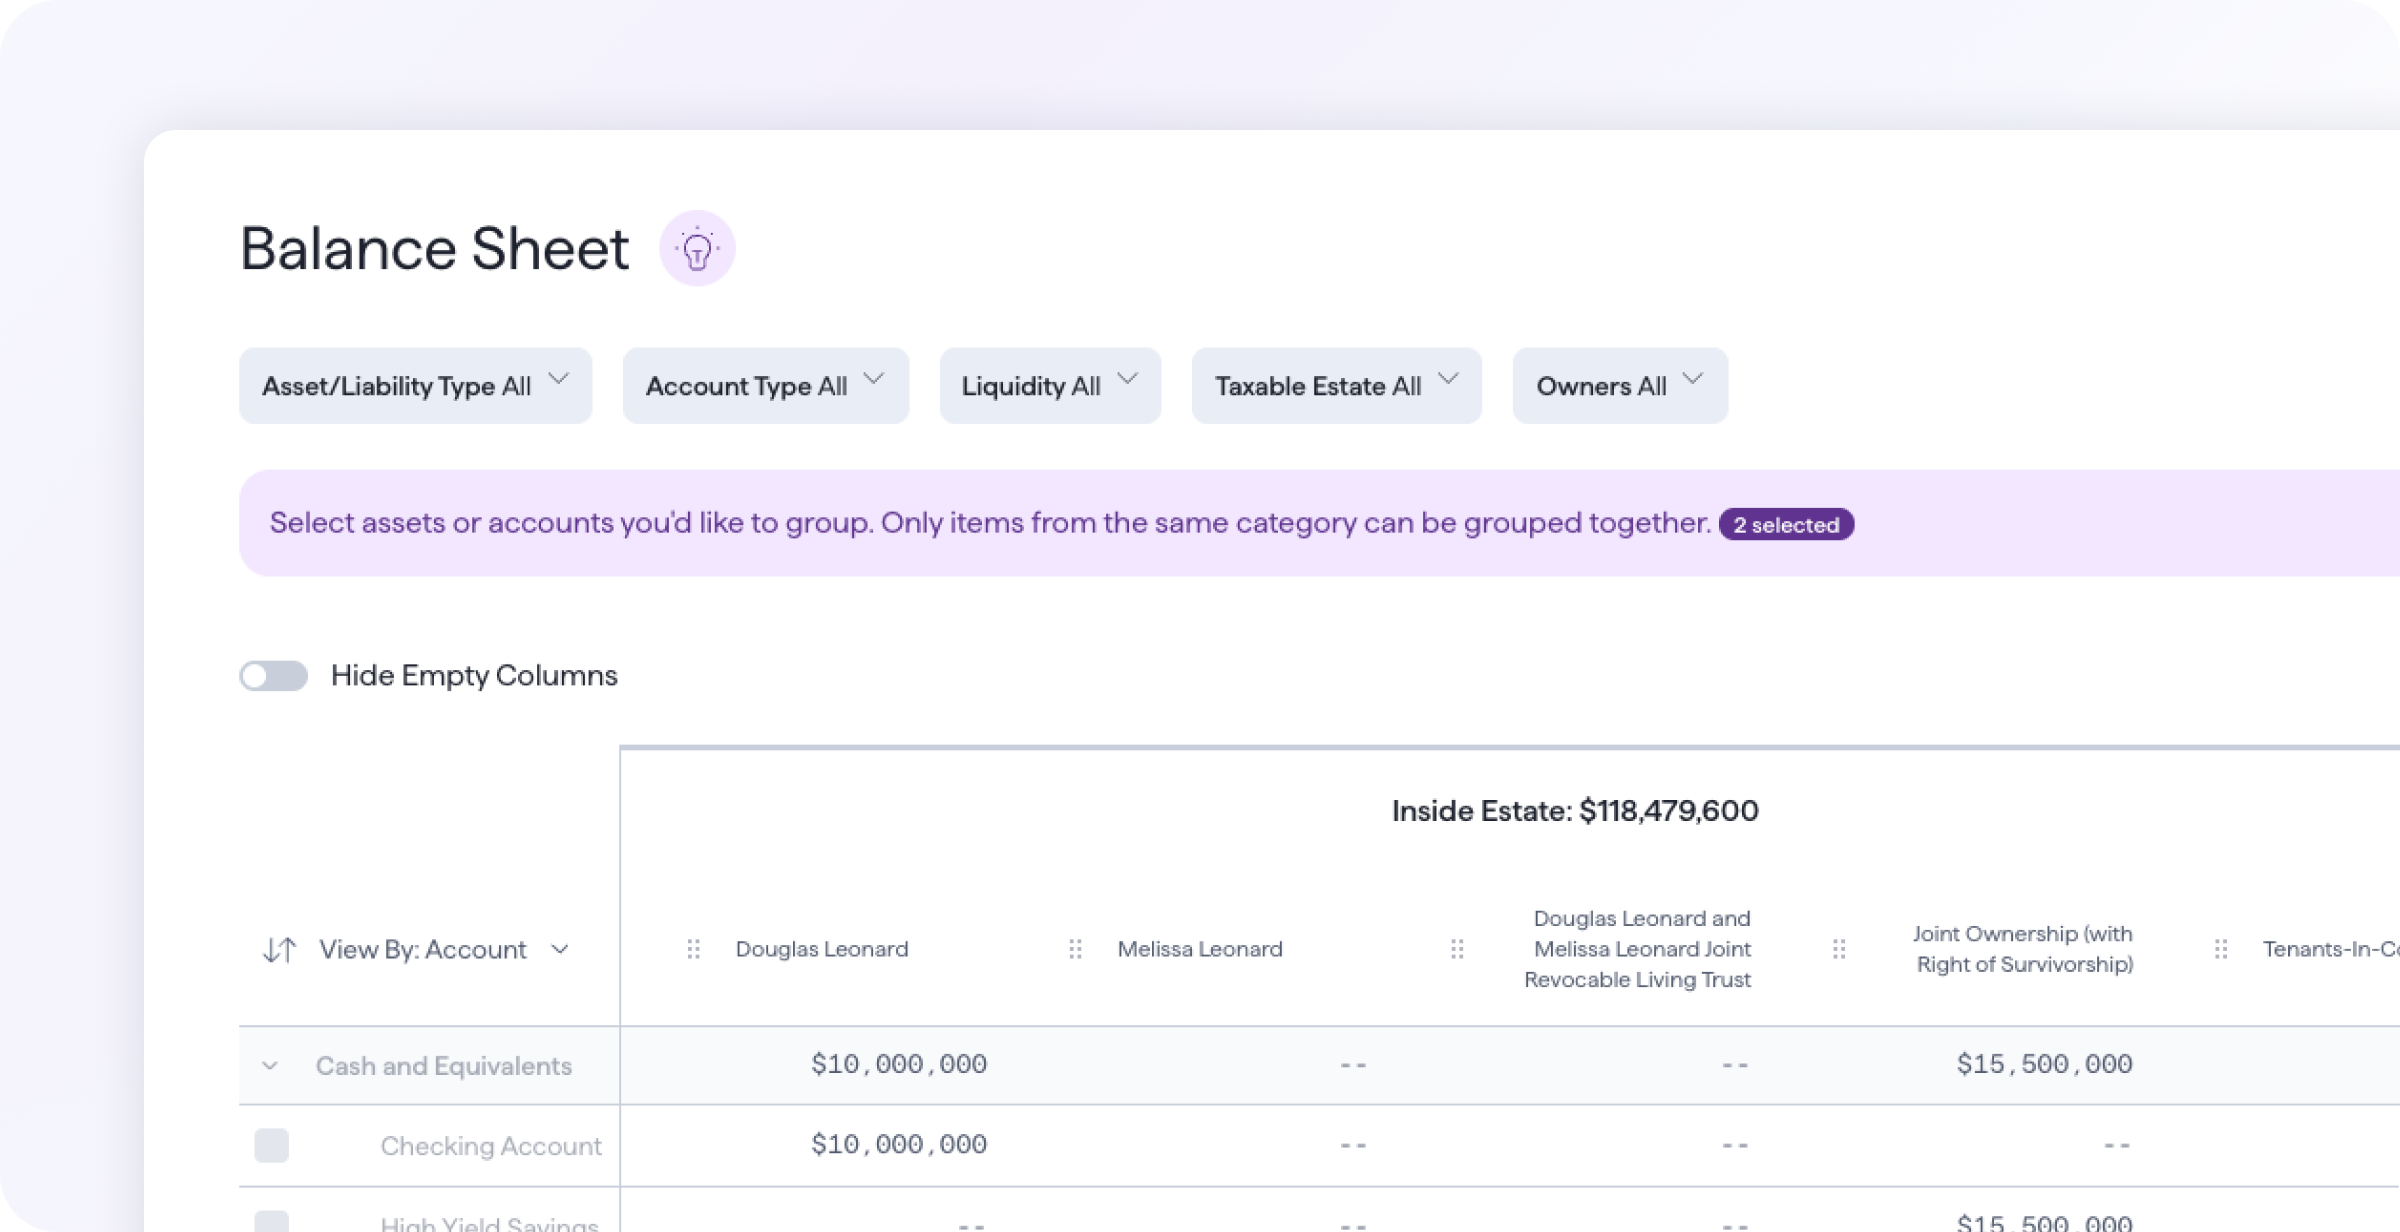The height and width of the screenshot is (1232, 2400).
Task: Check the Checking Account checkbox
Action: [271, 1145]
